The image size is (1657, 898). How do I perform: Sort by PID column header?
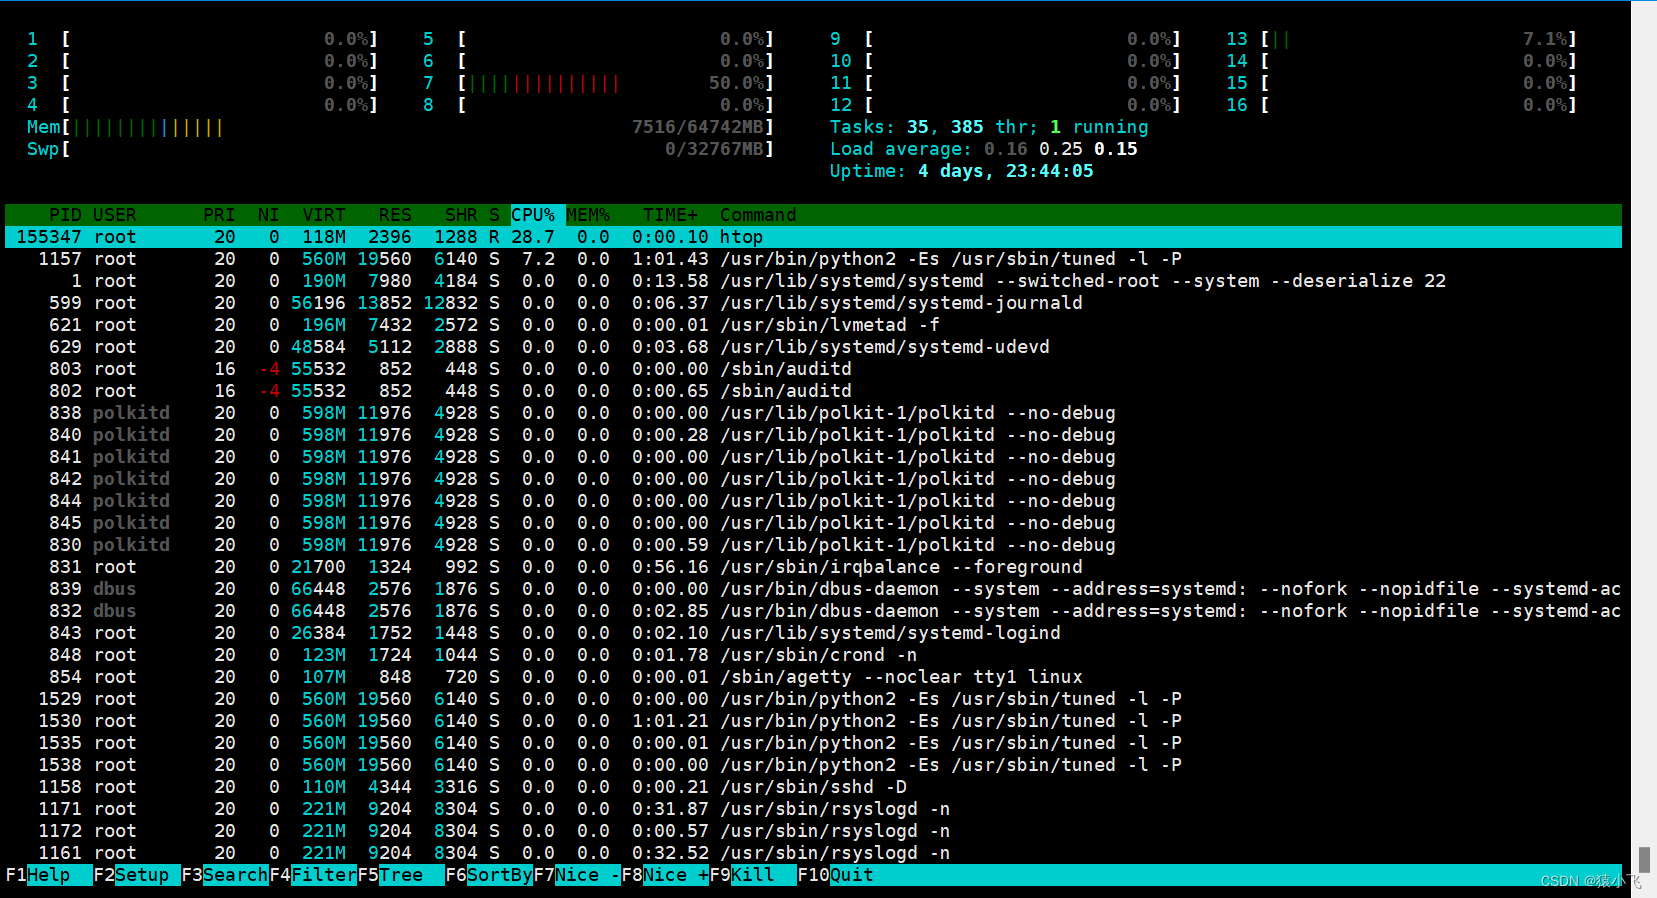click(x=65, y=215)
